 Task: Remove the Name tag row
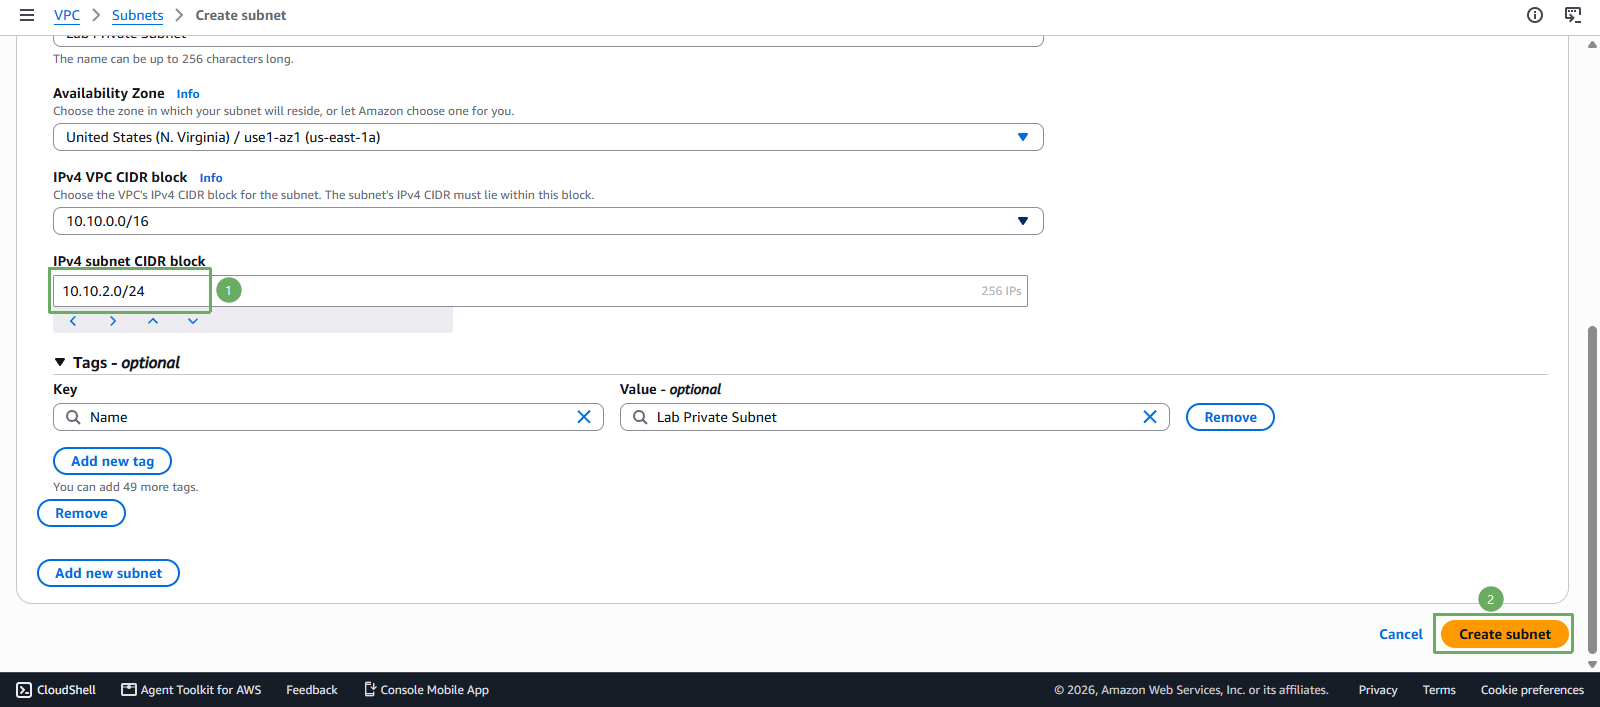1230,417
